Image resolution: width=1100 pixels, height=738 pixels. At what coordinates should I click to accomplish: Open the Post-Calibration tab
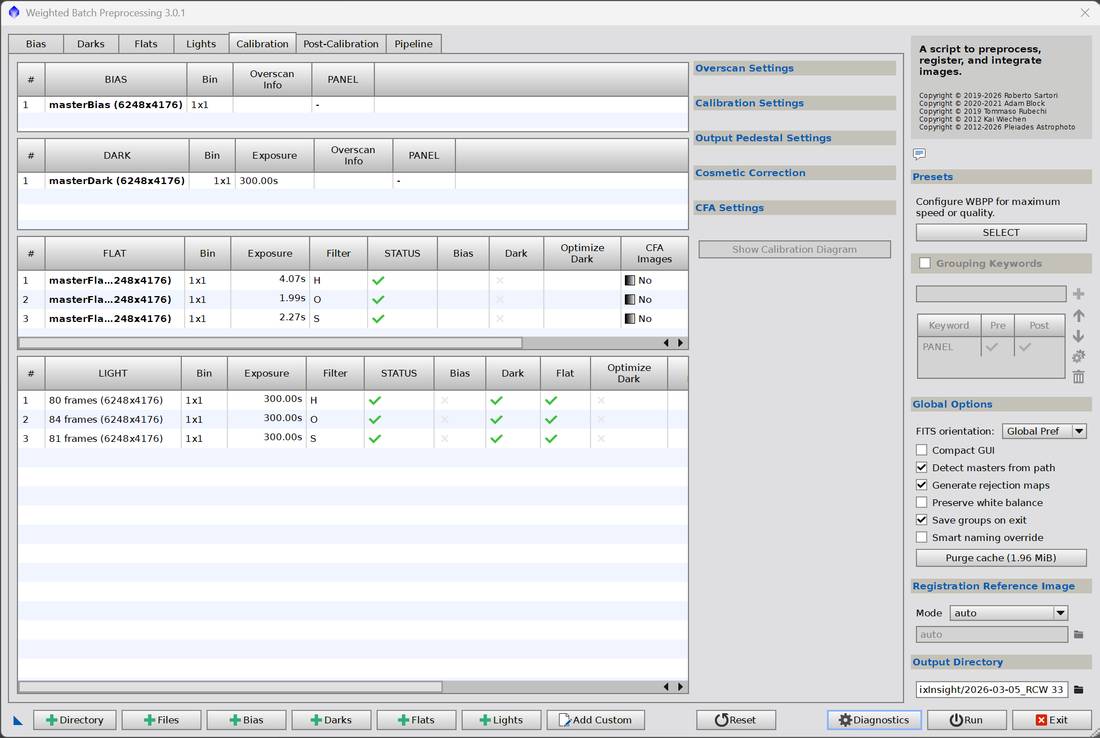[341, 43]
